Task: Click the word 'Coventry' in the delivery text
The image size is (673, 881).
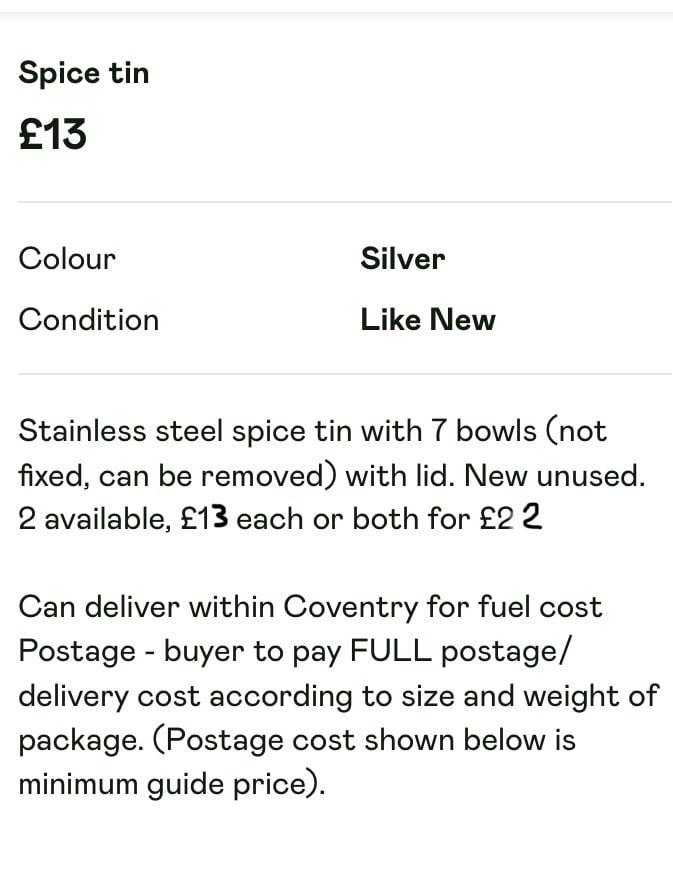Action: point(351,608)
